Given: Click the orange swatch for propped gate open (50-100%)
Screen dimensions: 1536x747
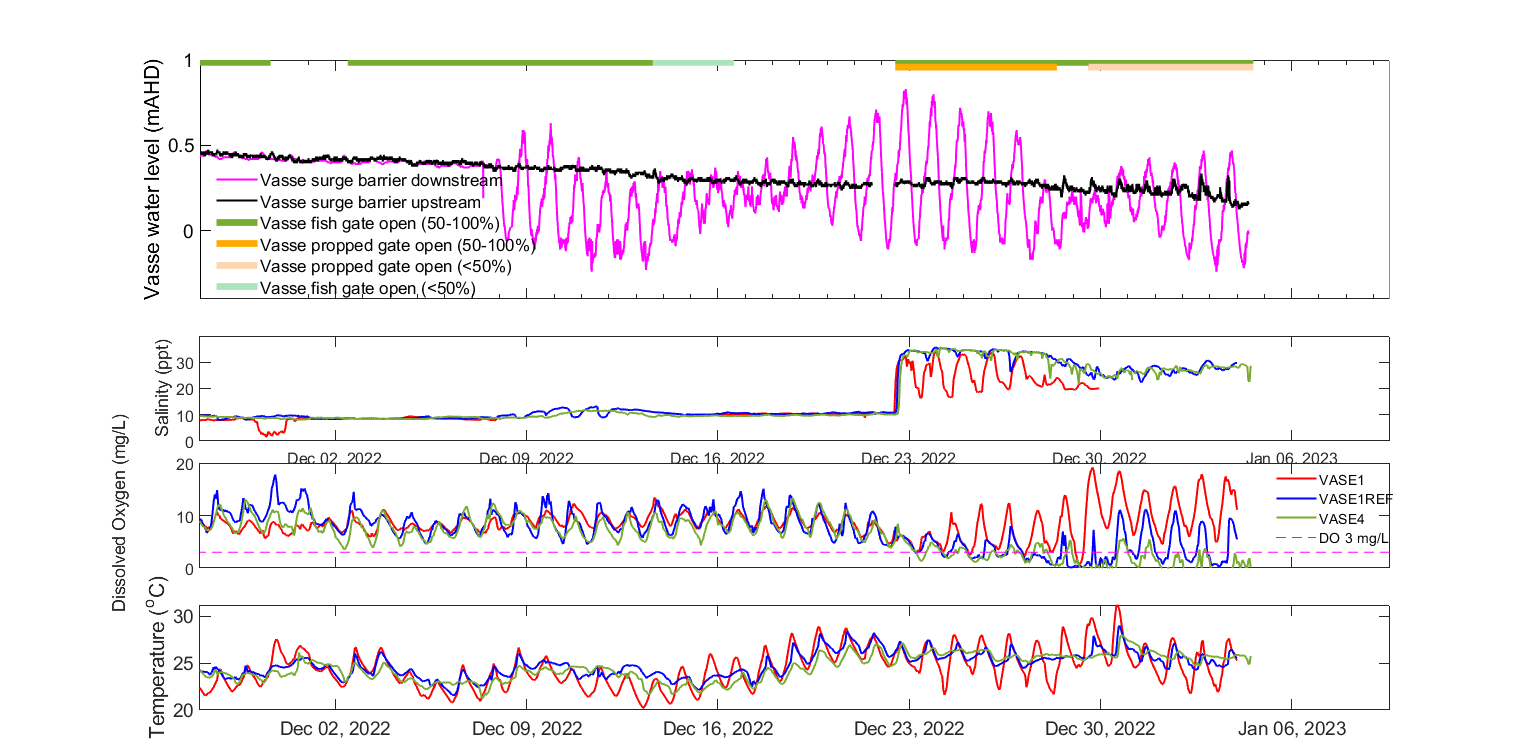Looking at the screenshot, I should point(236,245).
